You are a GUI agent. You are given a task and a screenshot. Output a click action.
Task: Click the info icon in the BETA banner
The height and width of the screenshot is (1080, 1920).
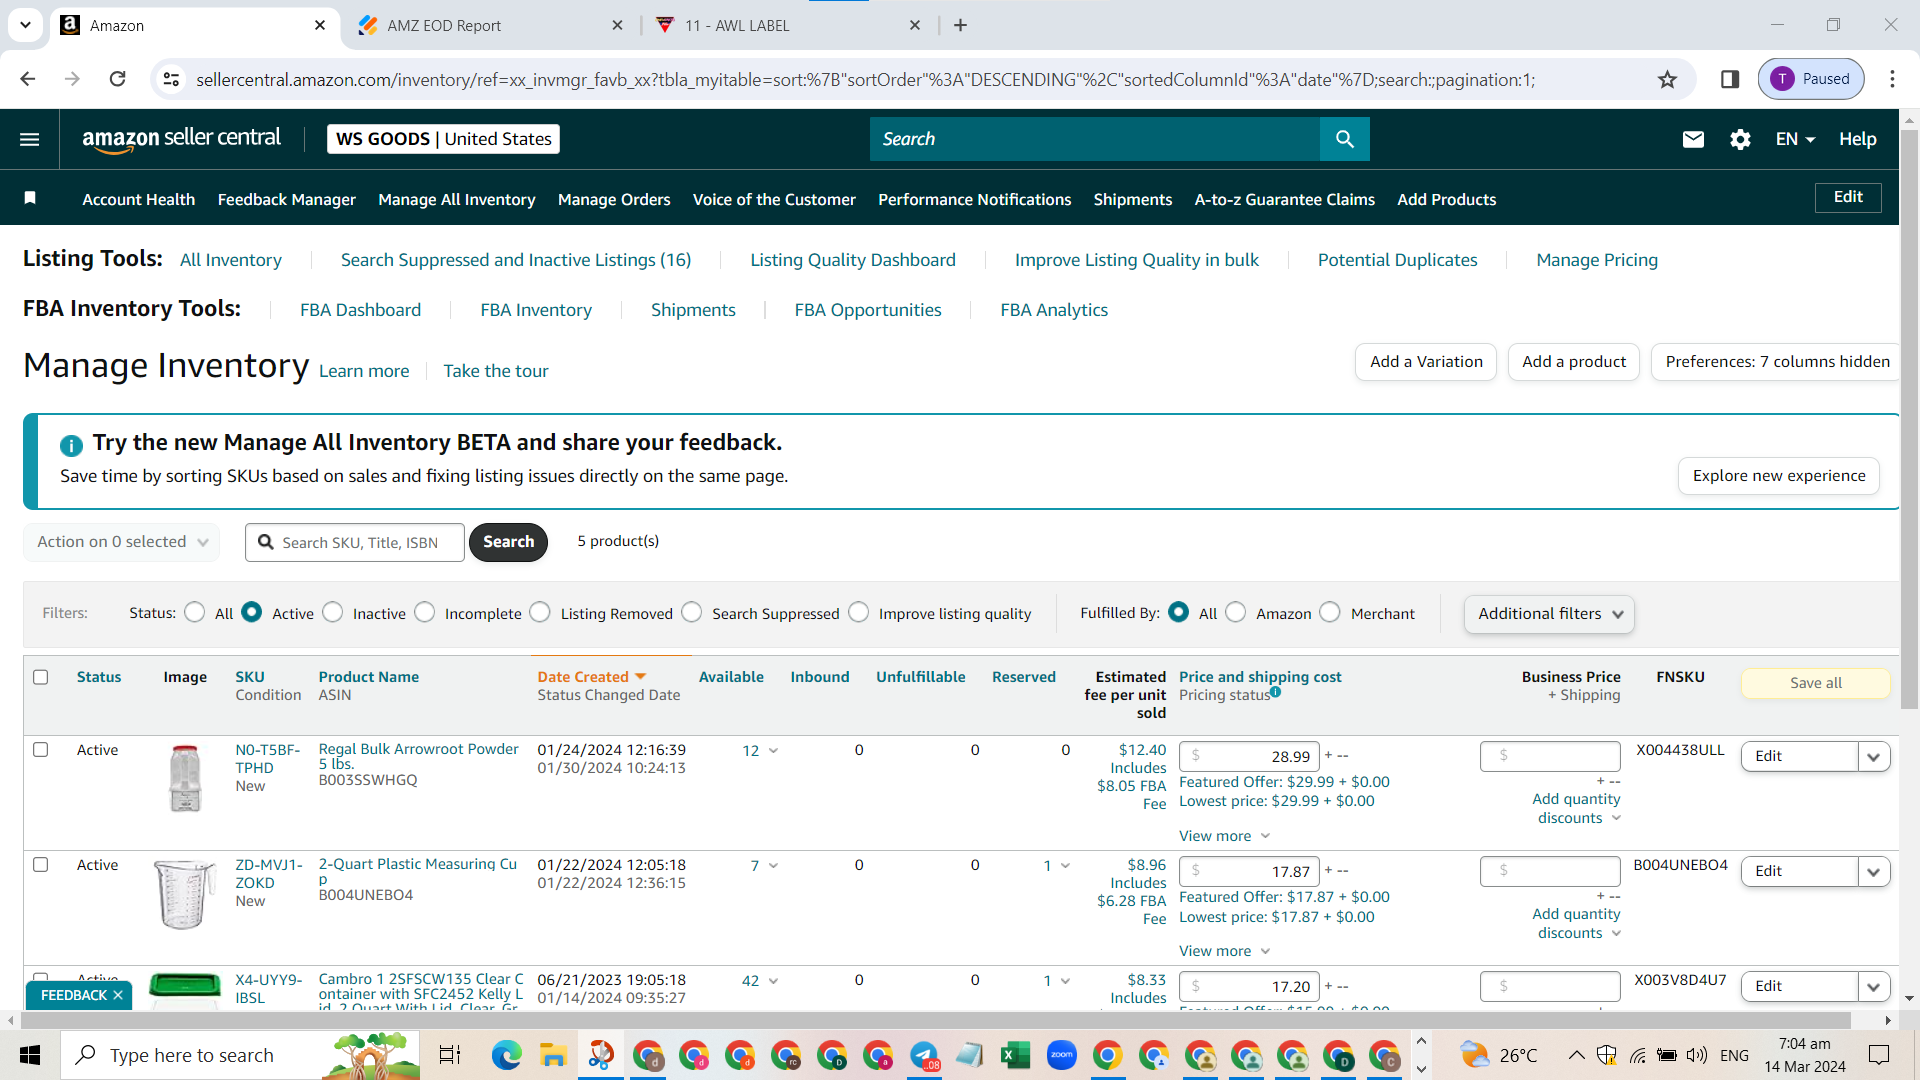(71, 445)
